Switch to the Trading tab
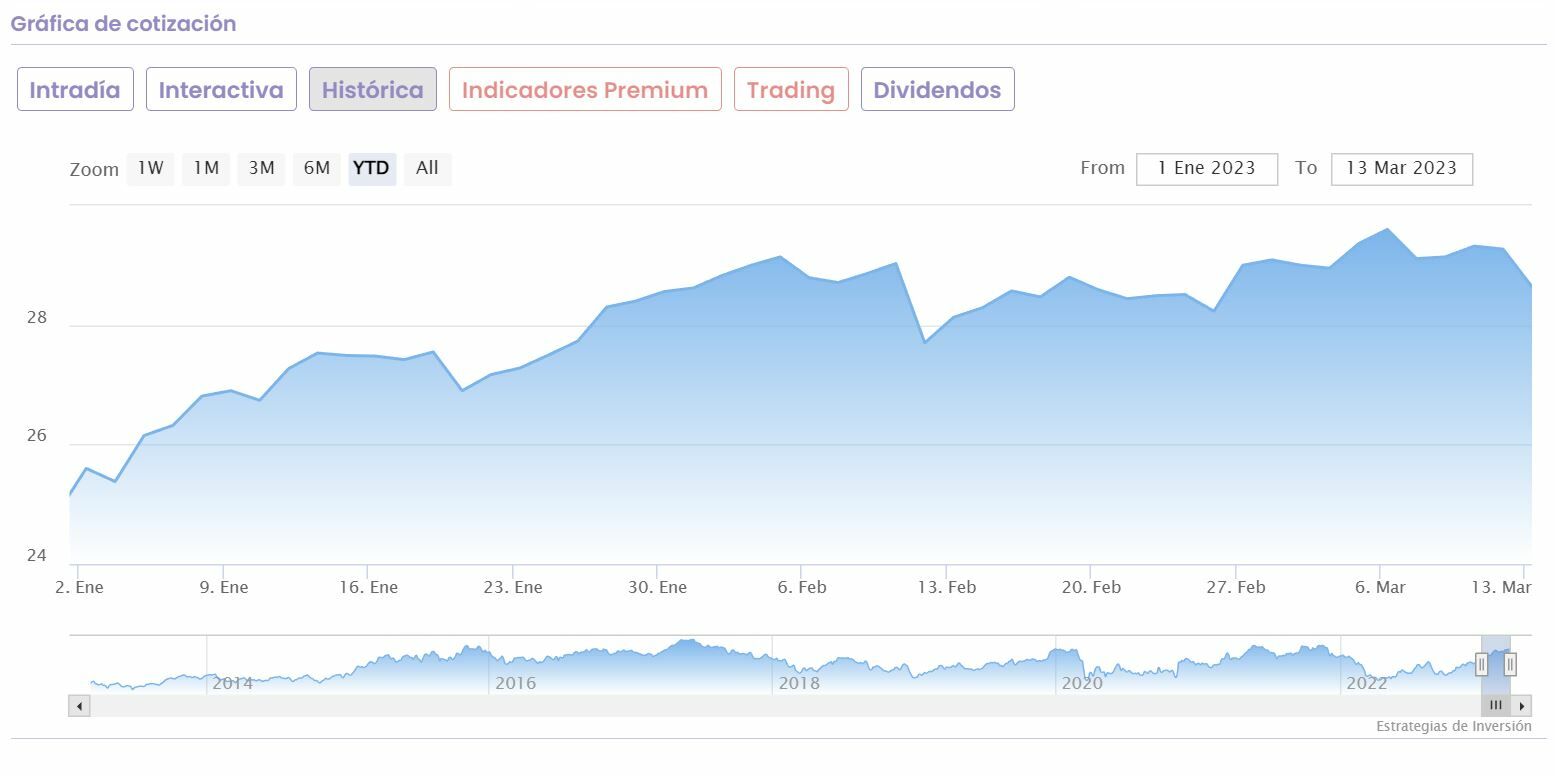The image size is (1555, 776). click(791, 90)
